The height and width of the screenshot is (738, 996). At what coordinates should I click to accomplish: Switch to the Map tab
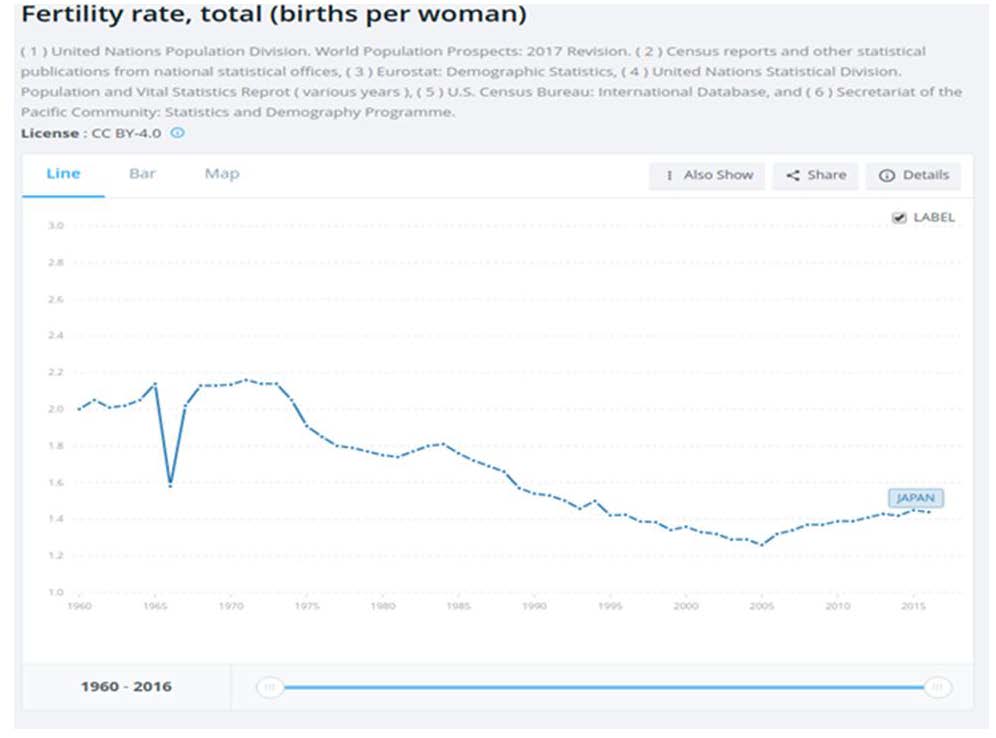(x=222, y=174)
